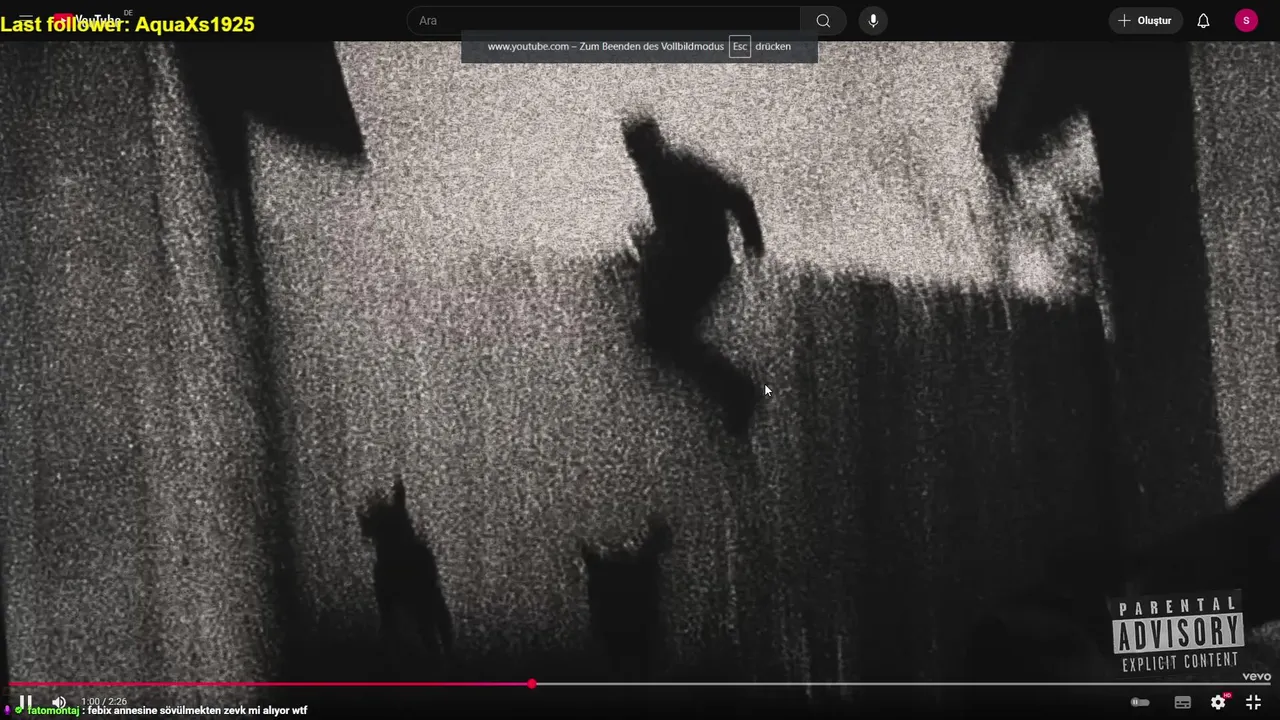Open the YouTube hamburger menu
This screenshot has height=720, width=1280.
click(26, 20)
